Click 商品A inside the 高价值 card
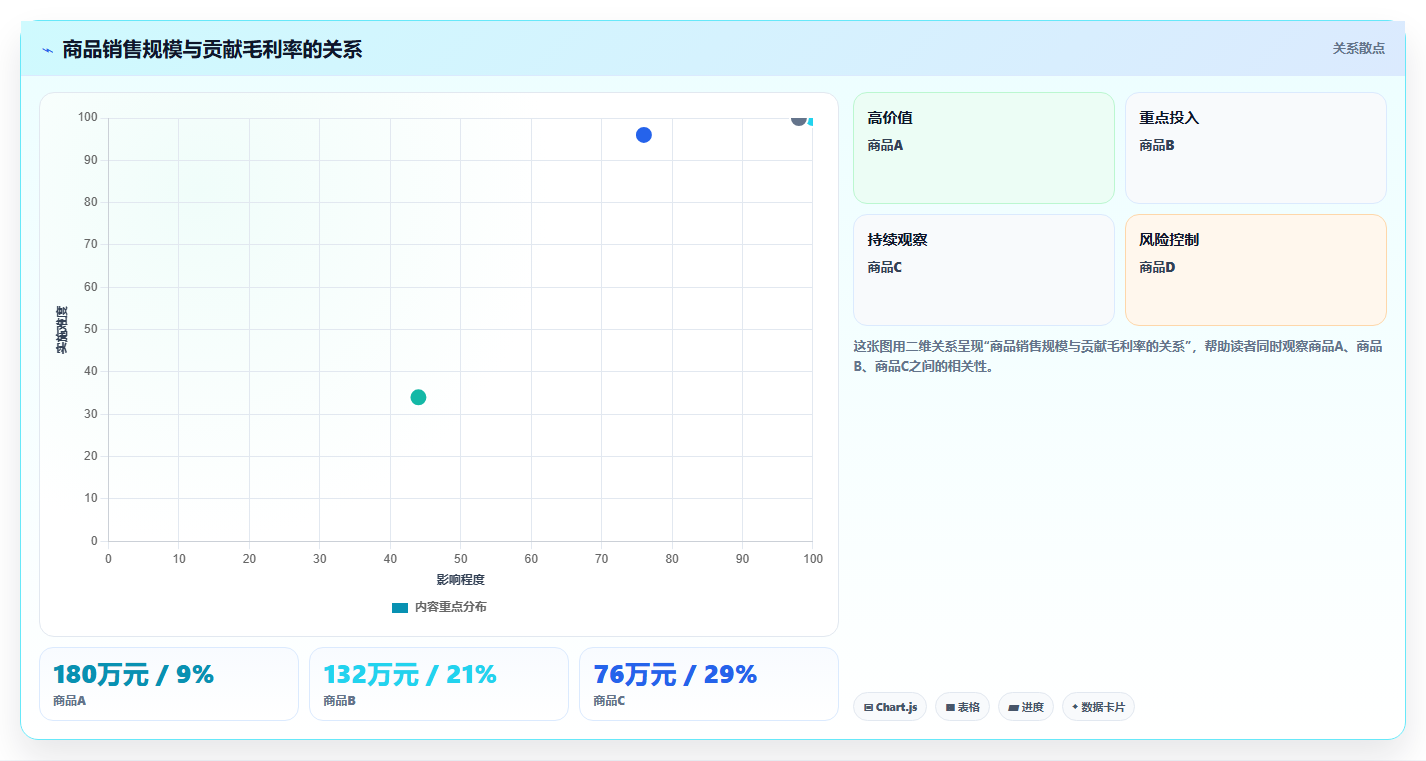This screenshot has height=761, width=1426. click(x=885, y=145)
